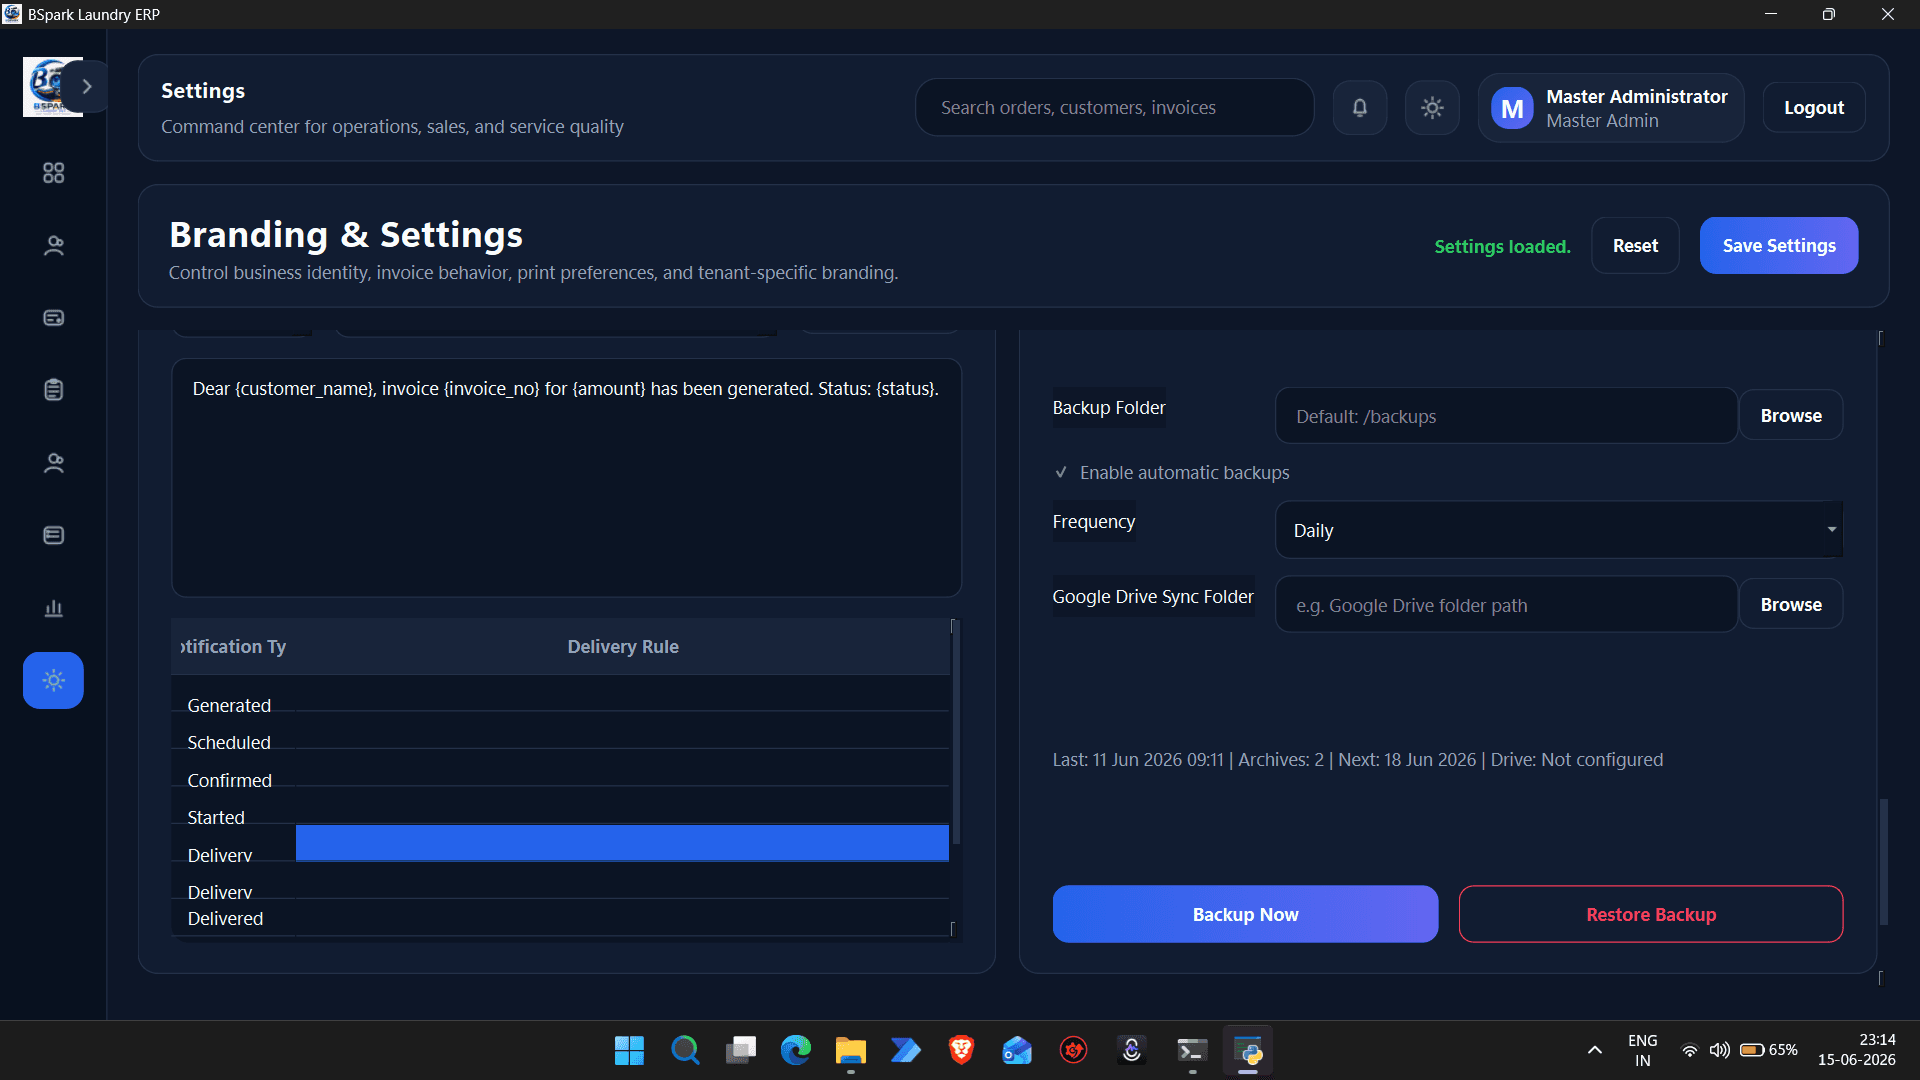Open notifications bell icon
The height and width of the screenshot is (1080, 1920).
tap(1360, 108)
